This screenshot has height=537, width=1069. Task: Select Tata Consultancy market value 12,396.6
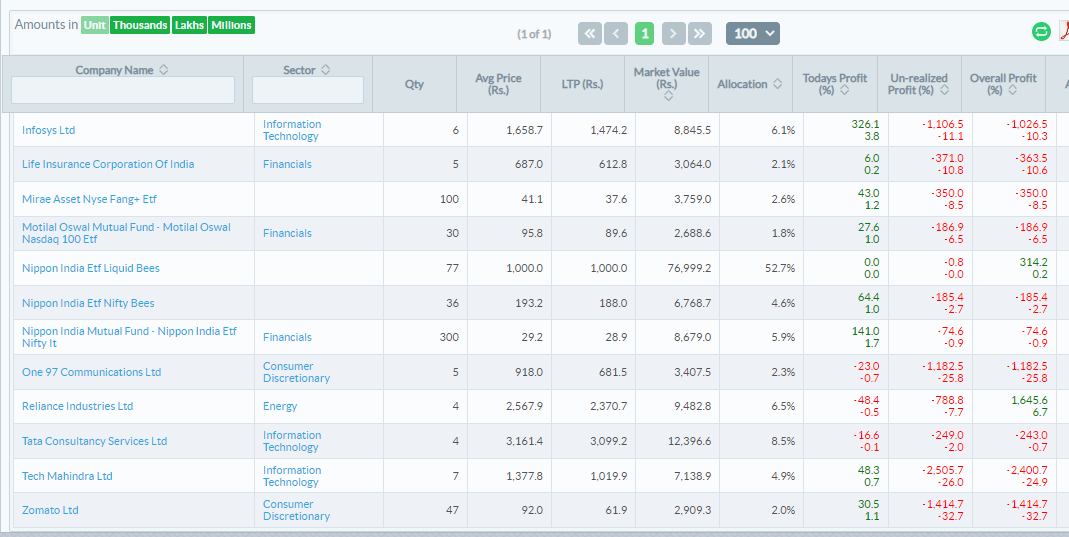(x=689, y=441)
